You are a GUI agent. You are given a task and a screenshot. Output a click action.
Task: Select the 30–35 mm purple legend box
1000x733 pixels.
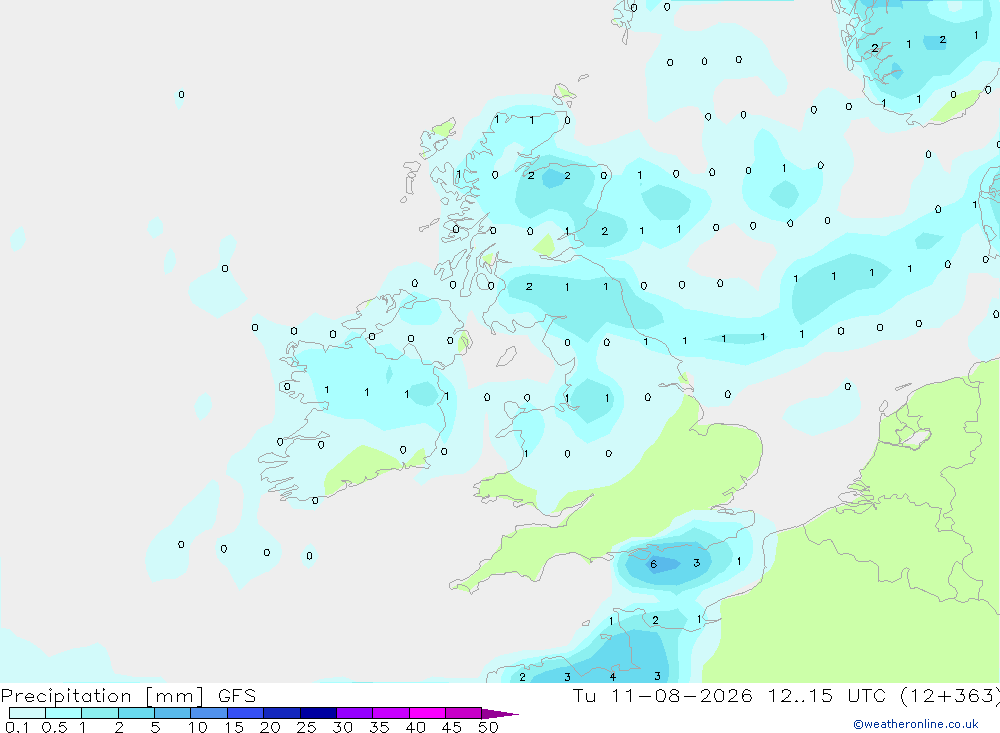[x=355, y=713]
